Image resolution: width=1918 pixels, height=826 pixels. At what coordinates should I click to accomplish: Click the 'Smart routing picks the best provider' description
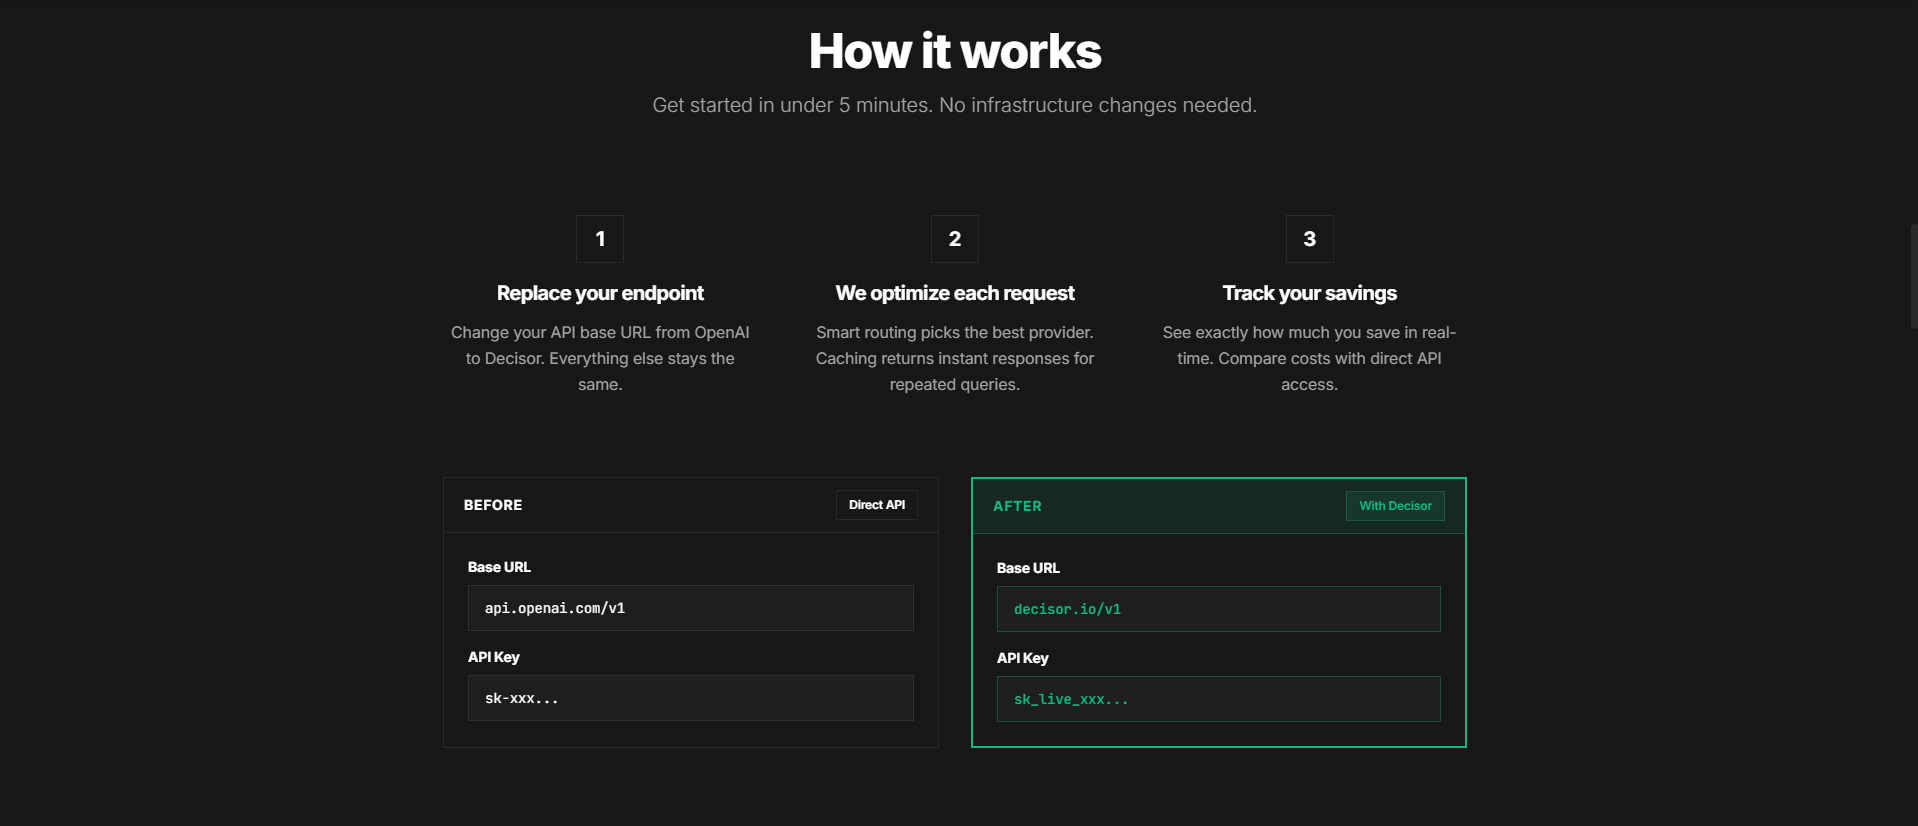click(x=955, y=358)
